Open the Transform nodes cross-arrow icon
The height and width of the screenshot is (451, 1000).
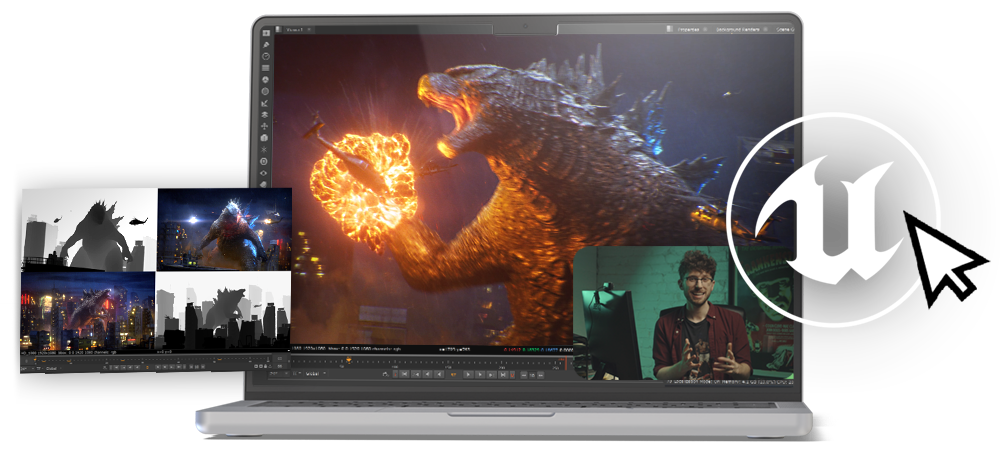coord(265,126)
